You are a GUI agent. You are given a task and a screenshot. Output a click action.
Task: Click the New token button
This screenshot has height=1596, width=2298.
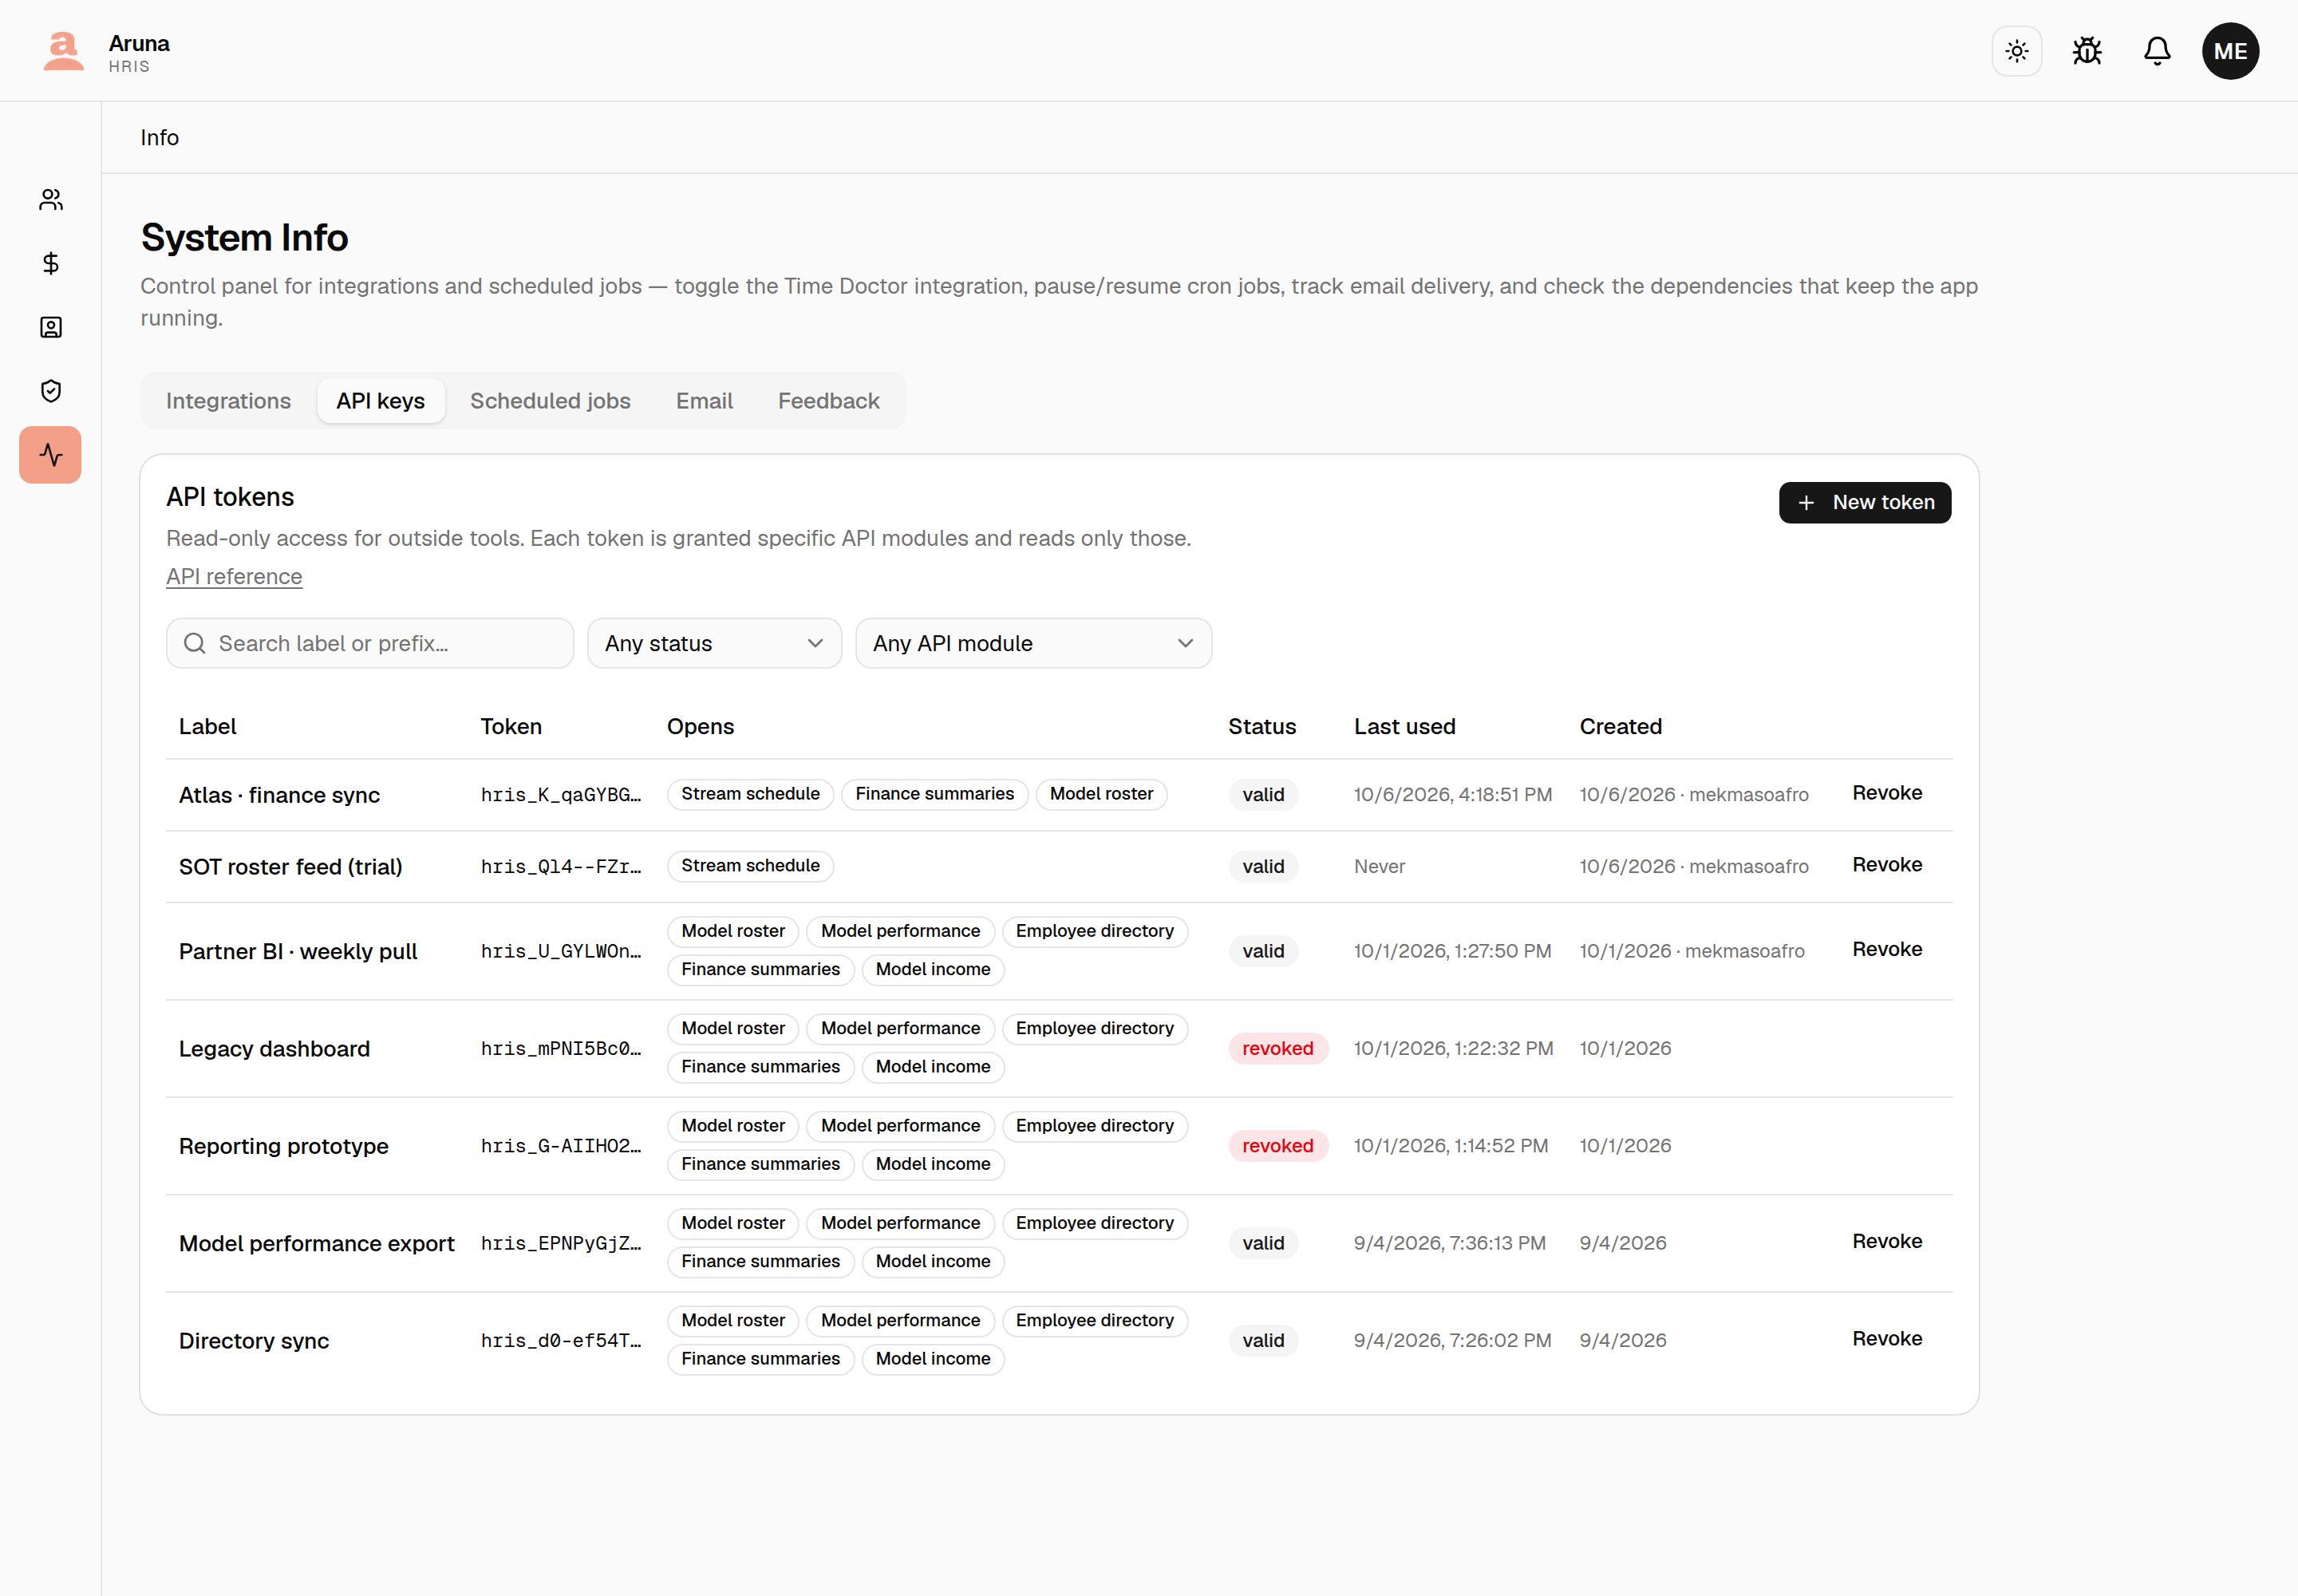coord(1864,502)
